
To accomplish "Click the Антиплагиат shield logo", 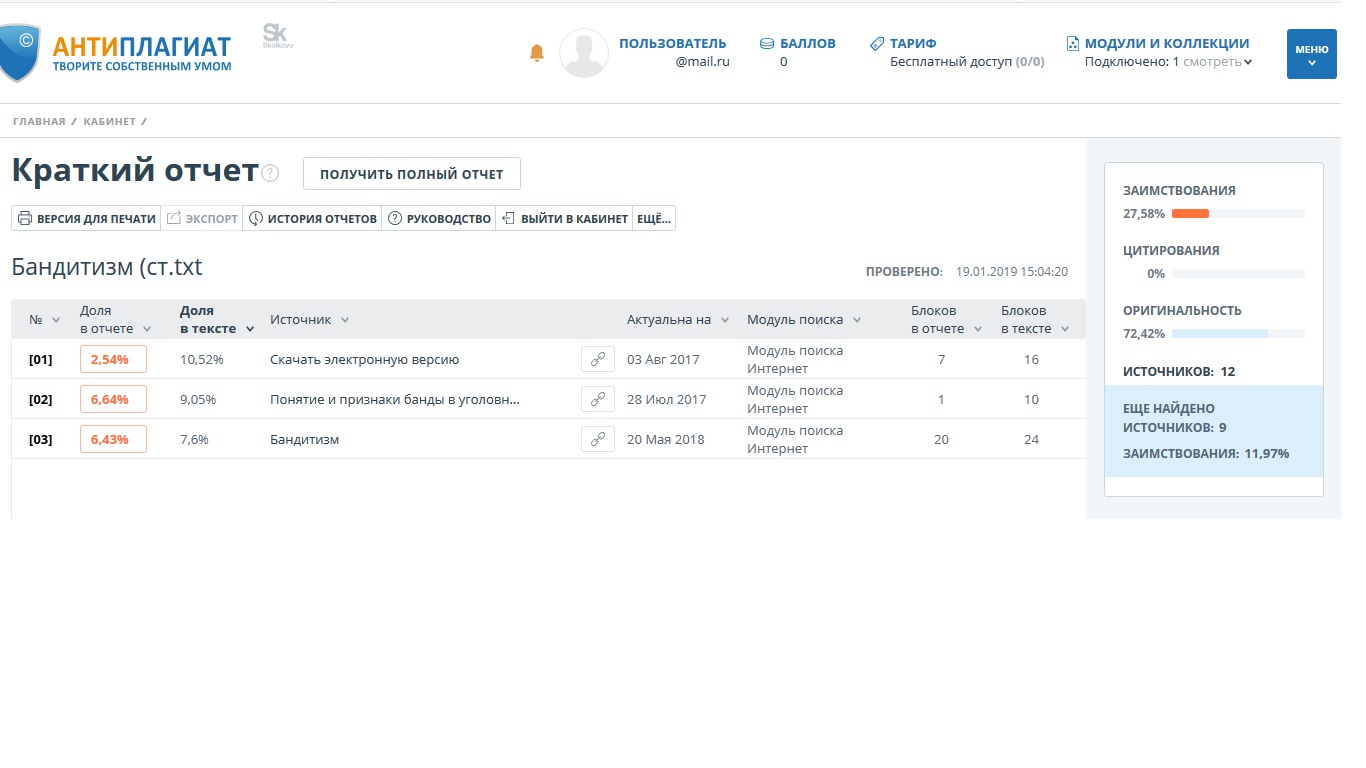I will pyautogui.click(x=20, y=52).
